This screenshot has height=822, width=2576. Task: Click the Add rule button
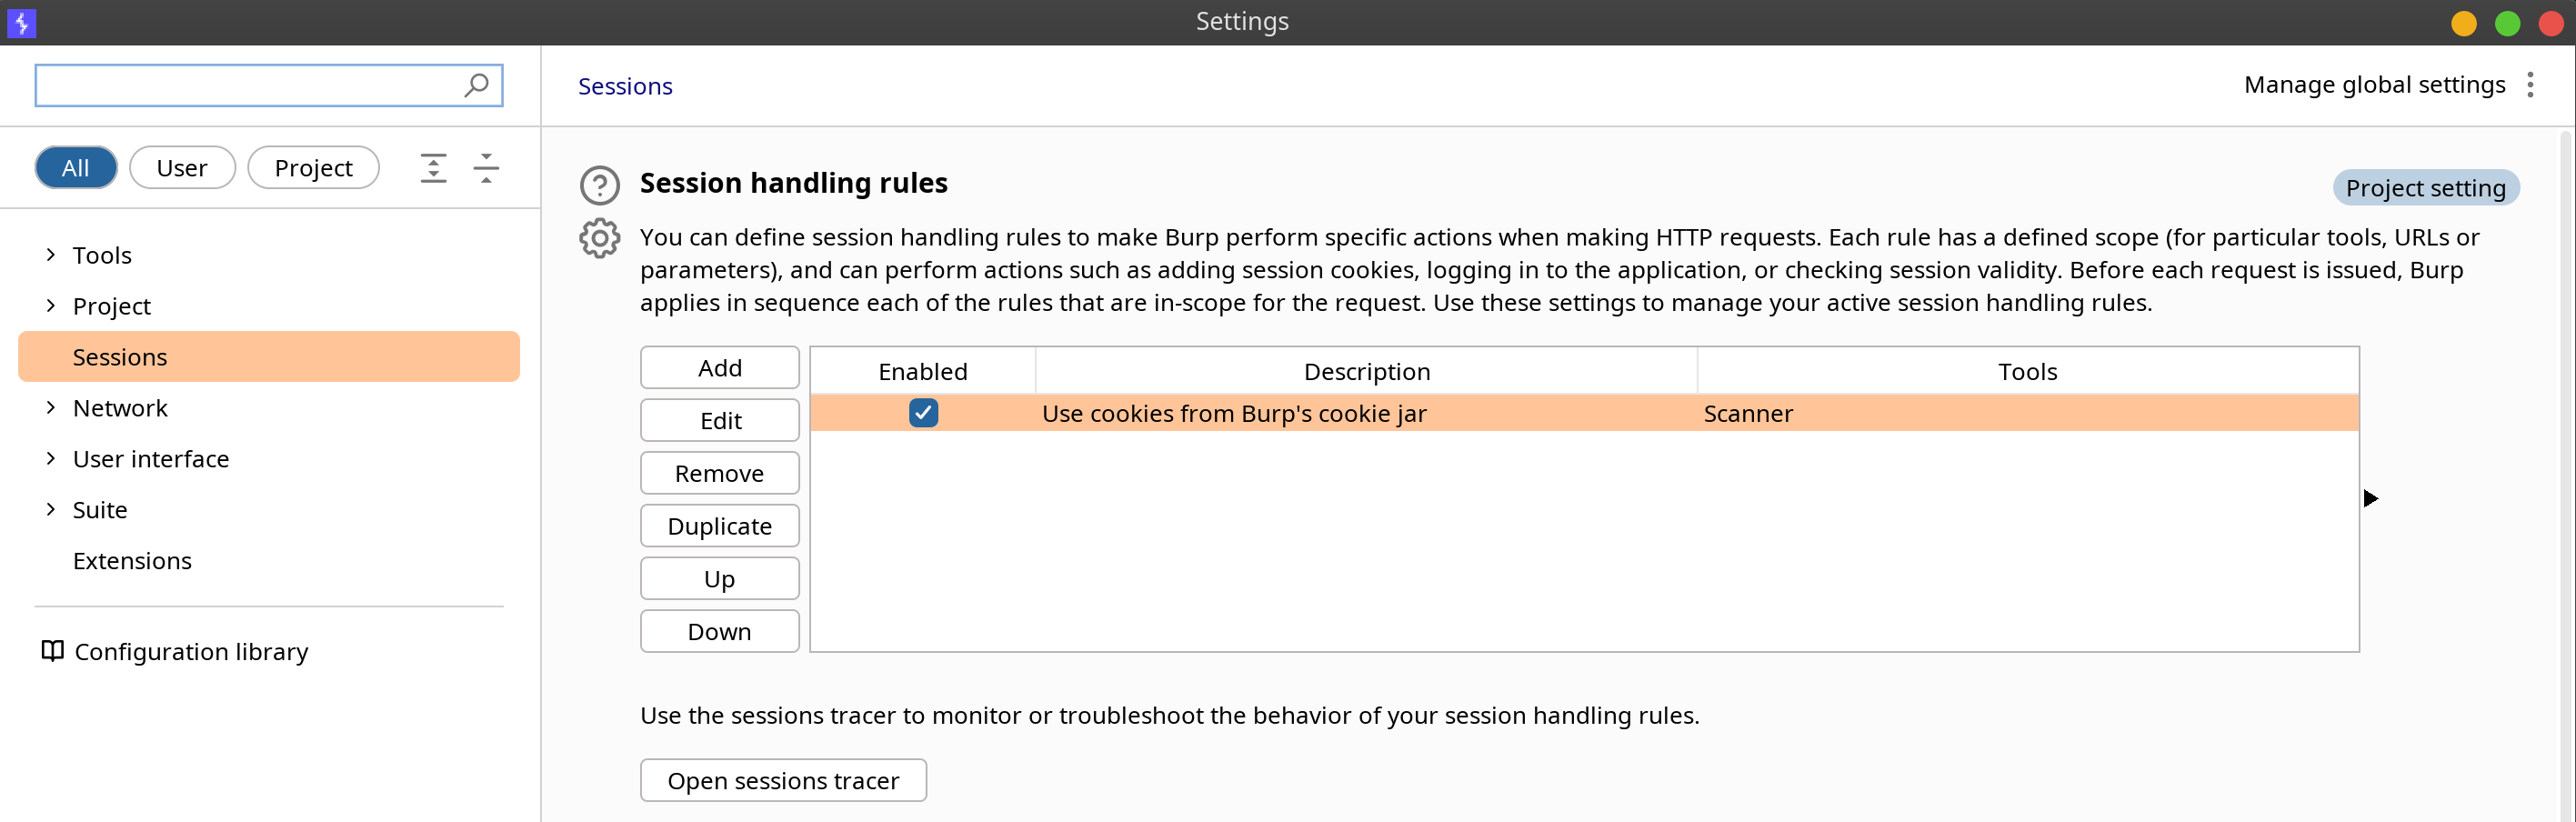point(720,368)
